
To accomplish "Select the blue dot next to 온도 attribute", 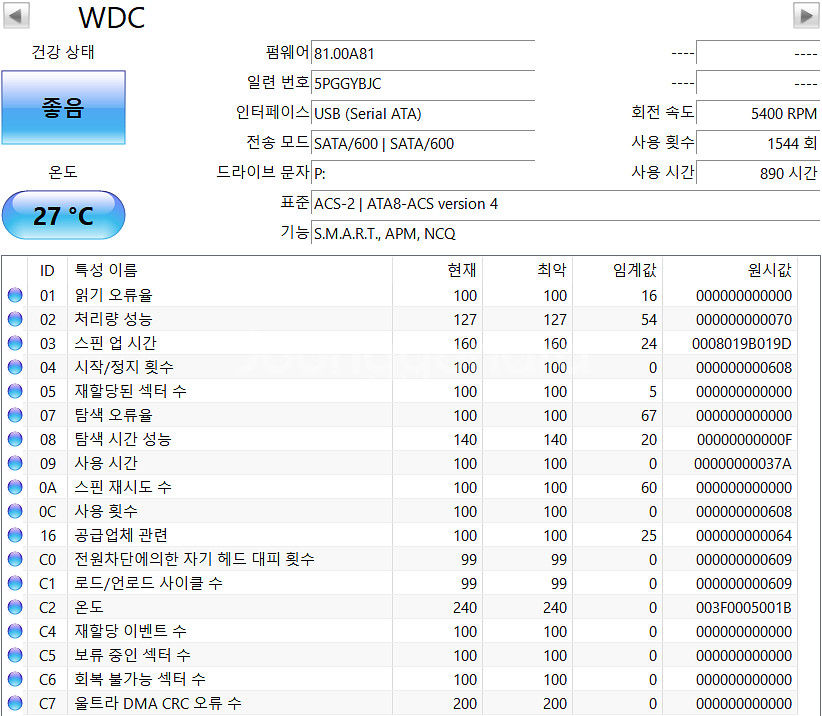I will pos(14,607).
